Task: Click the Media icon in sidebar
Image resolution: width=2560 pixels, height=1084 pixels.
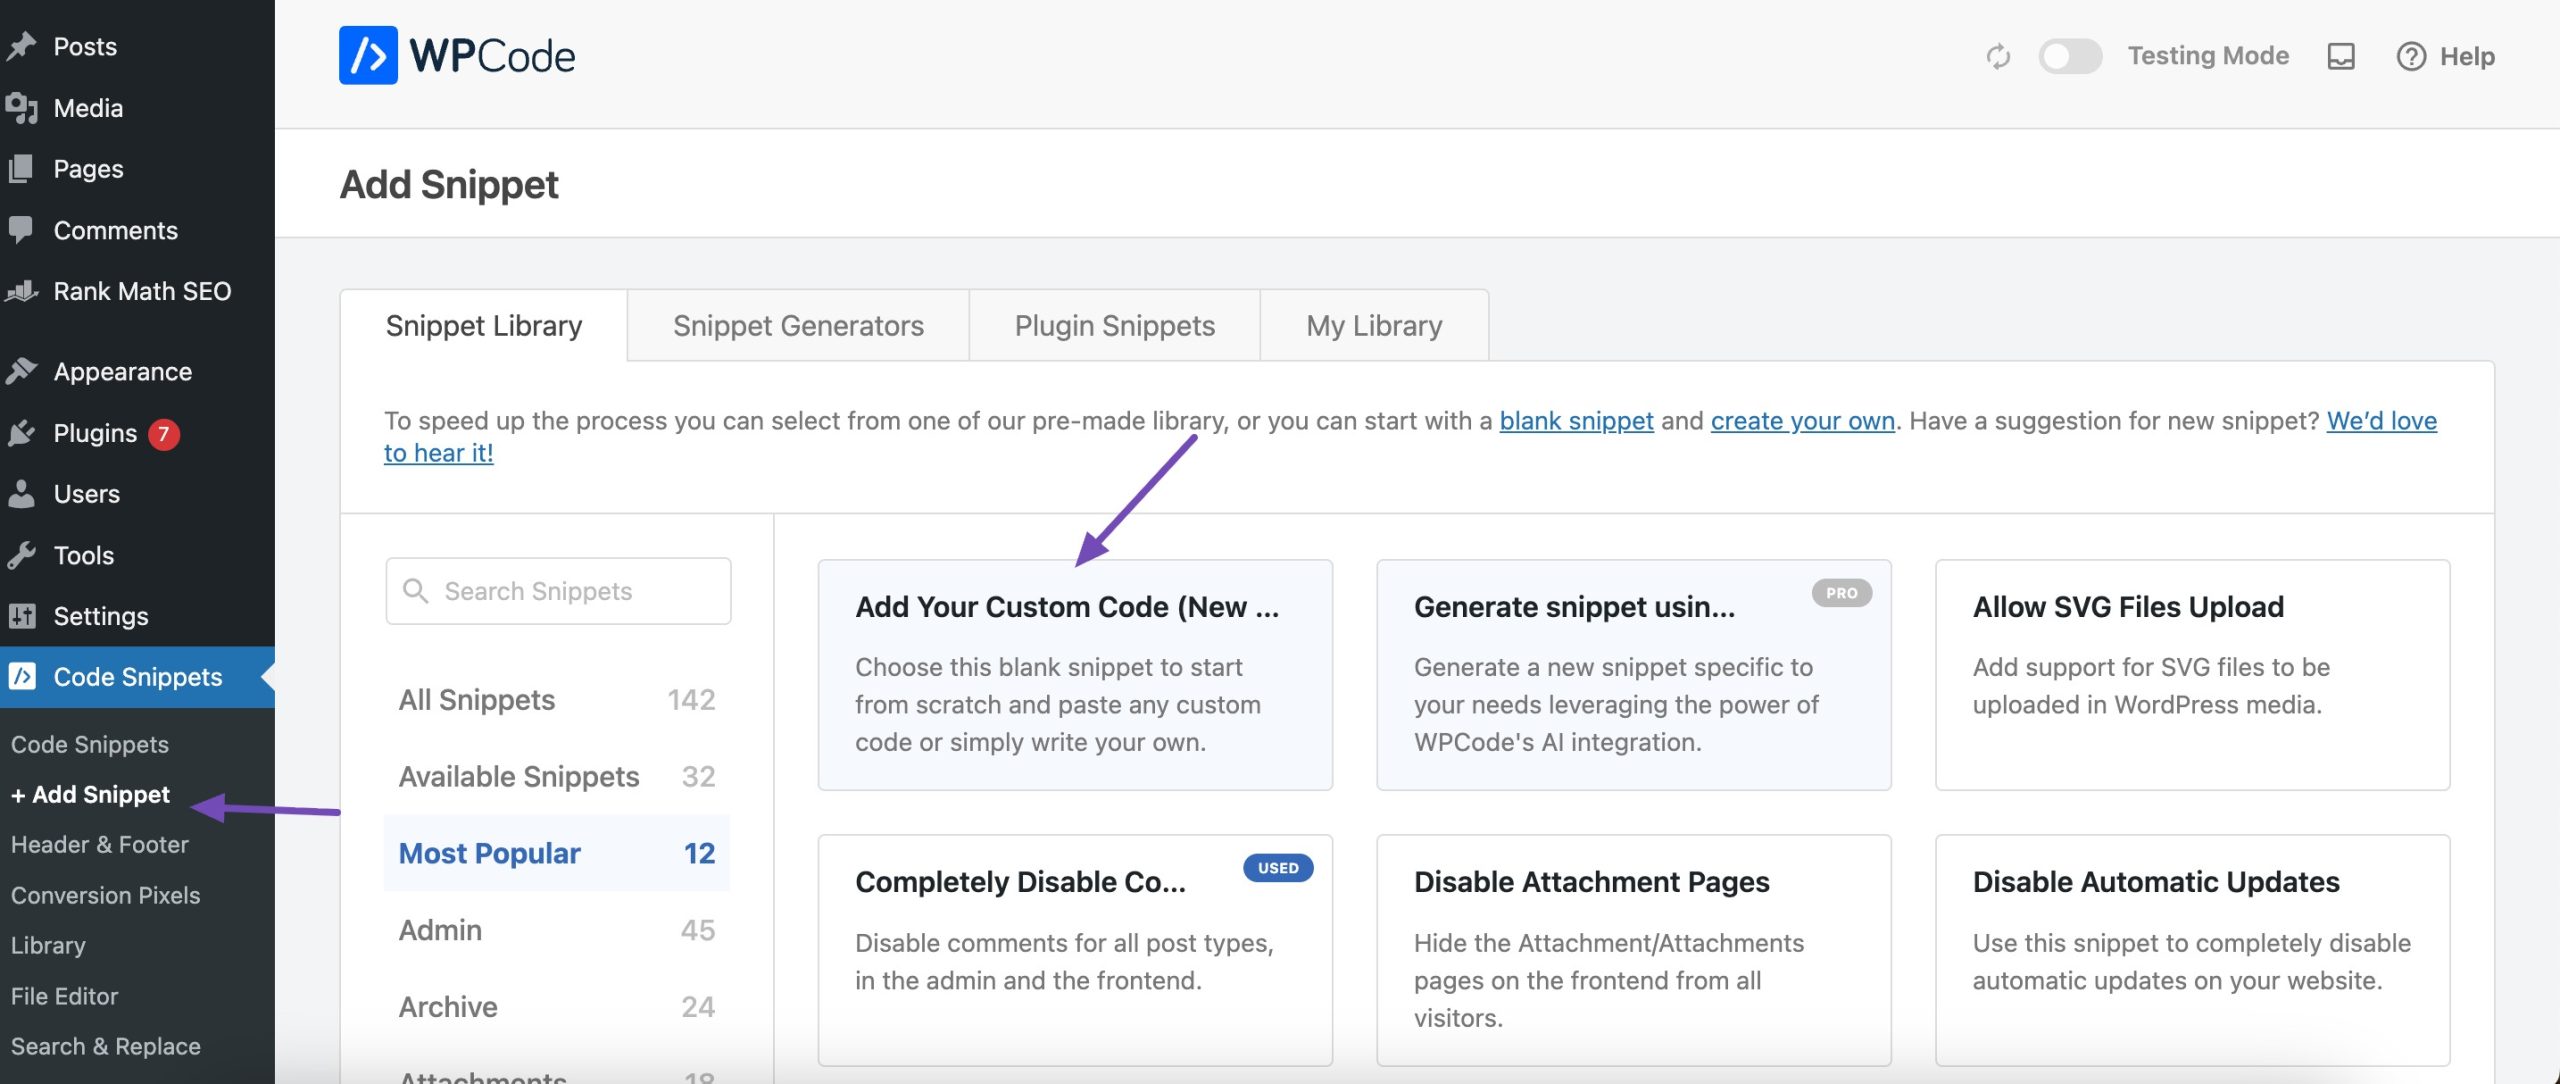Action: [21, 108]
